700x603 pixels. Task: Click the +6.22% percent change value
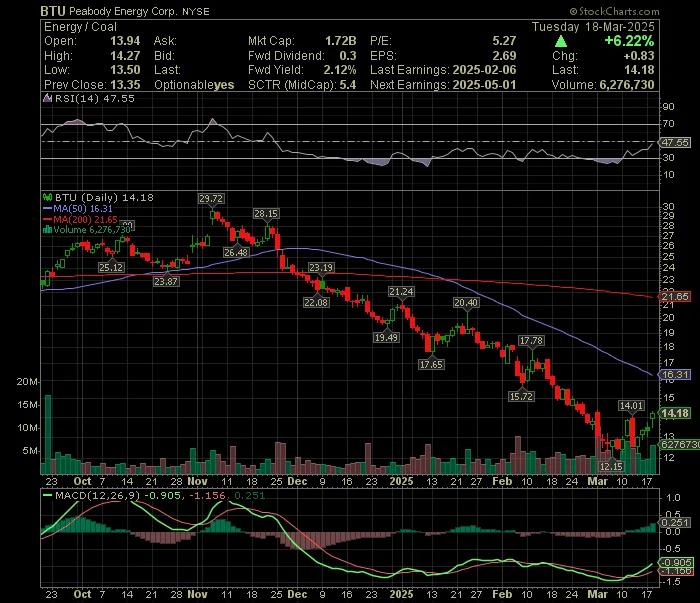[629, 41]
